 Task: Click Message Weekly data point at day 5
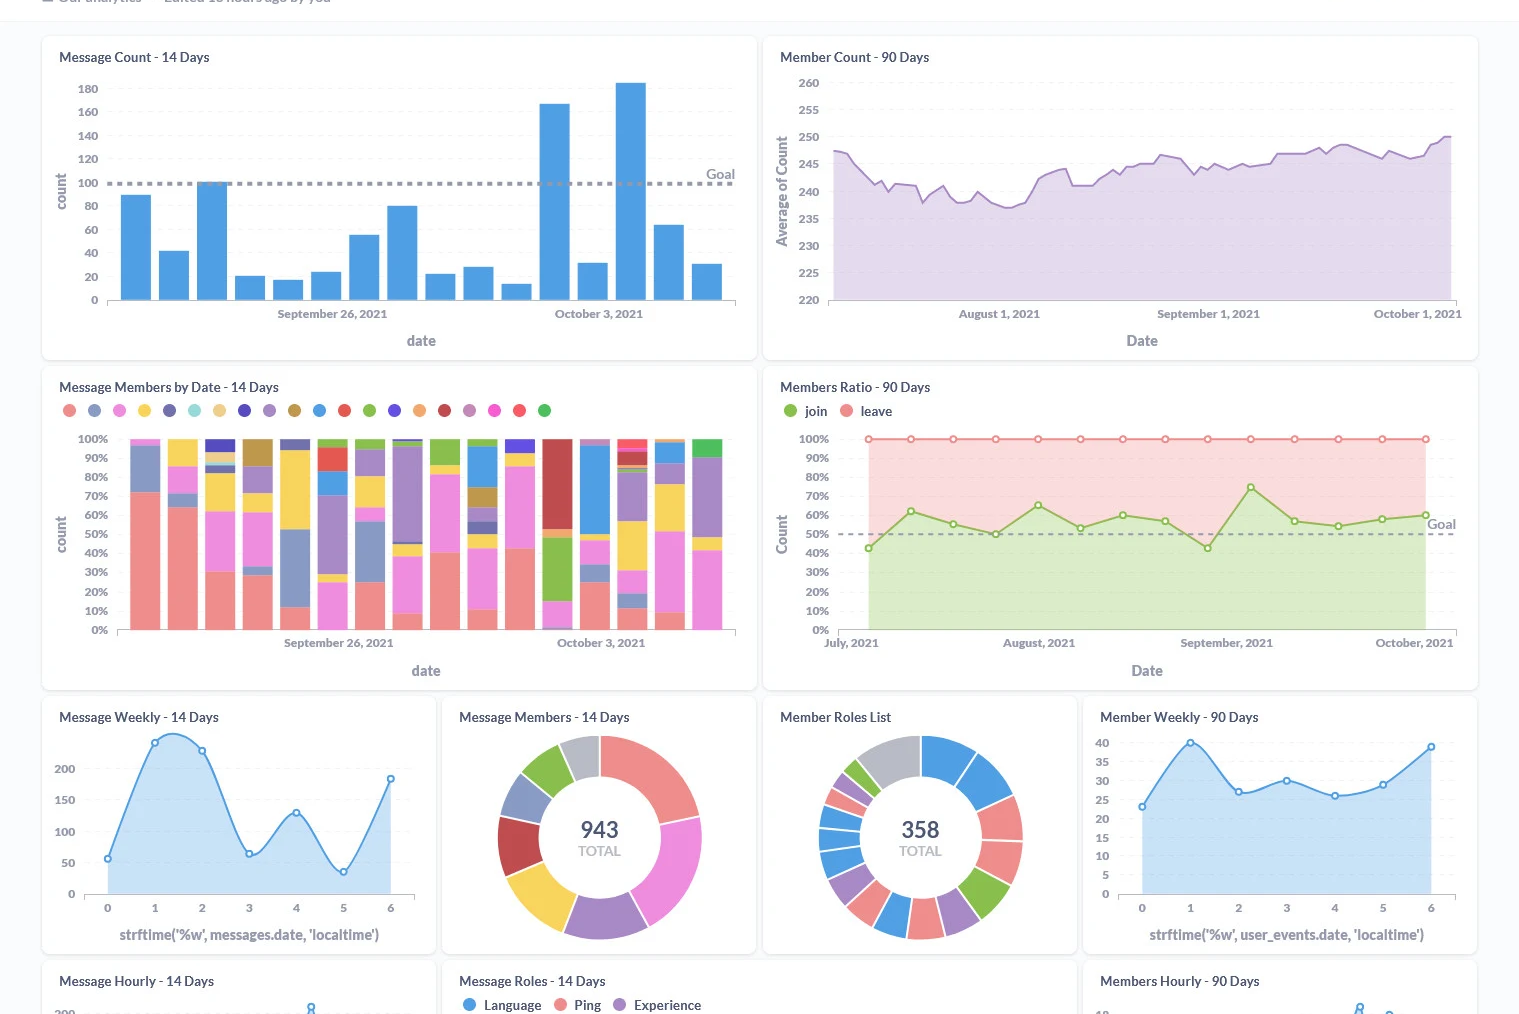pyautogui.click(x=343, y=872)
